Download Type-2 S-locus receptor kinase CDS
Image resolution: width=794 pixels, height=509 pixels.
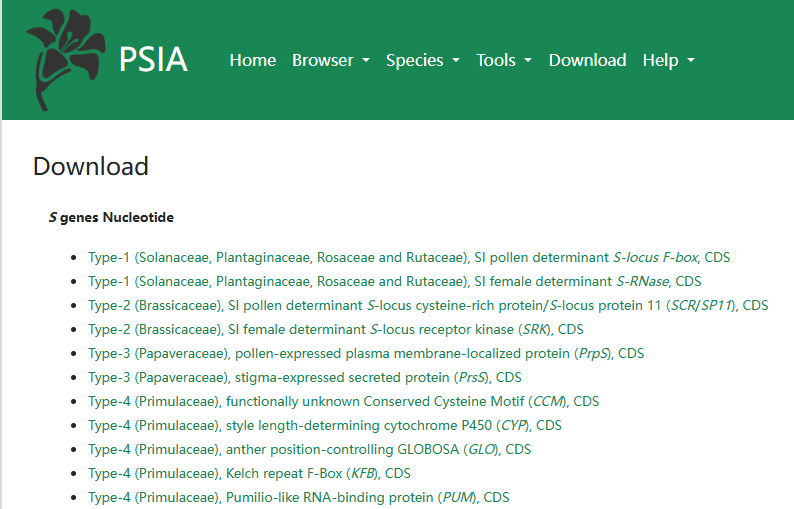click(335, 329)
